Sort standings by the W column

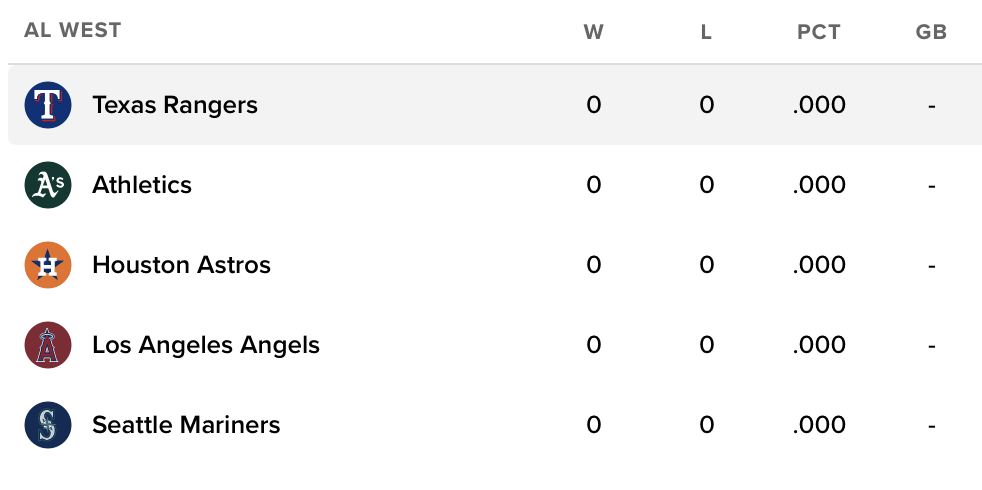tap(594, 32)
